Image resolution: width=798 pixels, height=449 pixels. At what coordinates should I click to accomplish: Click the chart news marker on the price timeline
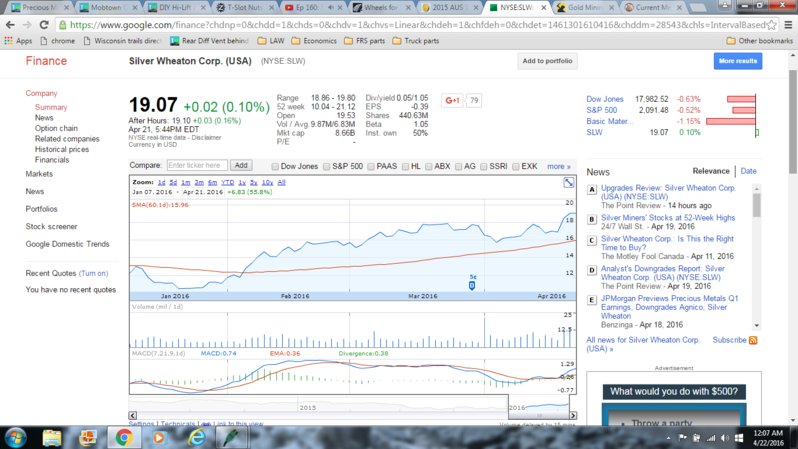click(x=472, y=285)
